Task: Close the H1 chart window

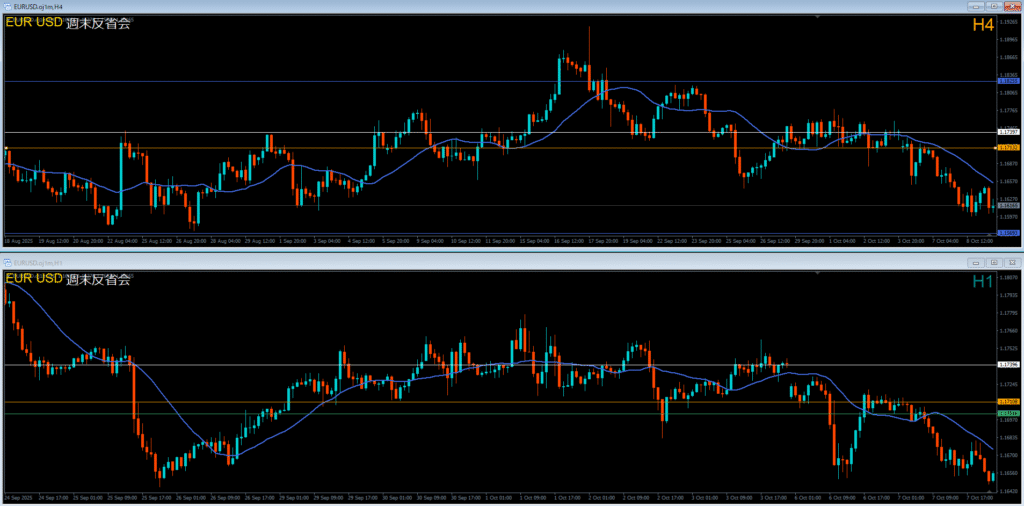Action: 1010,262
